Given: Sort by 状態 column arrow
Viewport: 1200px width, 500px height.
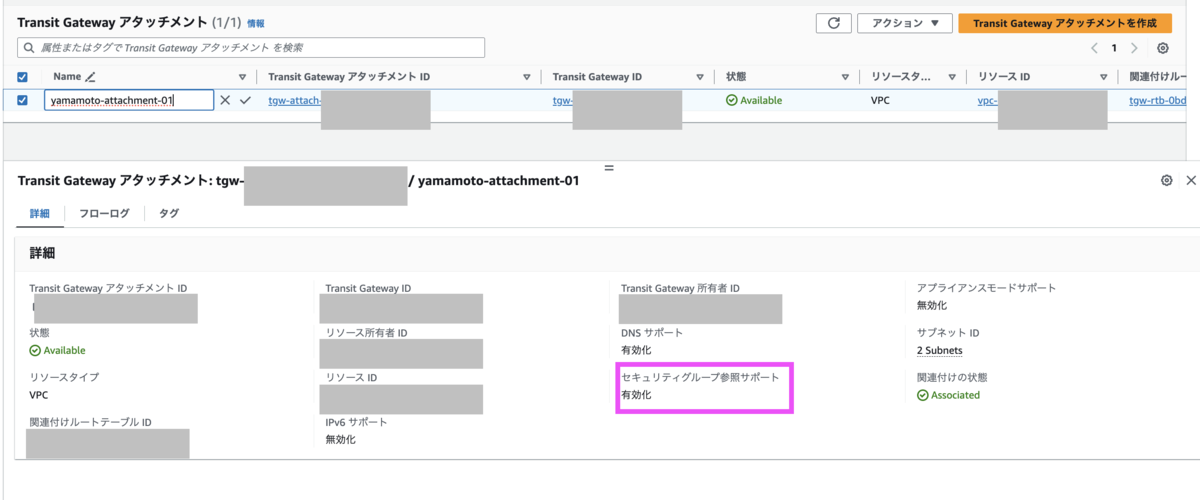Looking at the screenshot, I should 846,77.
